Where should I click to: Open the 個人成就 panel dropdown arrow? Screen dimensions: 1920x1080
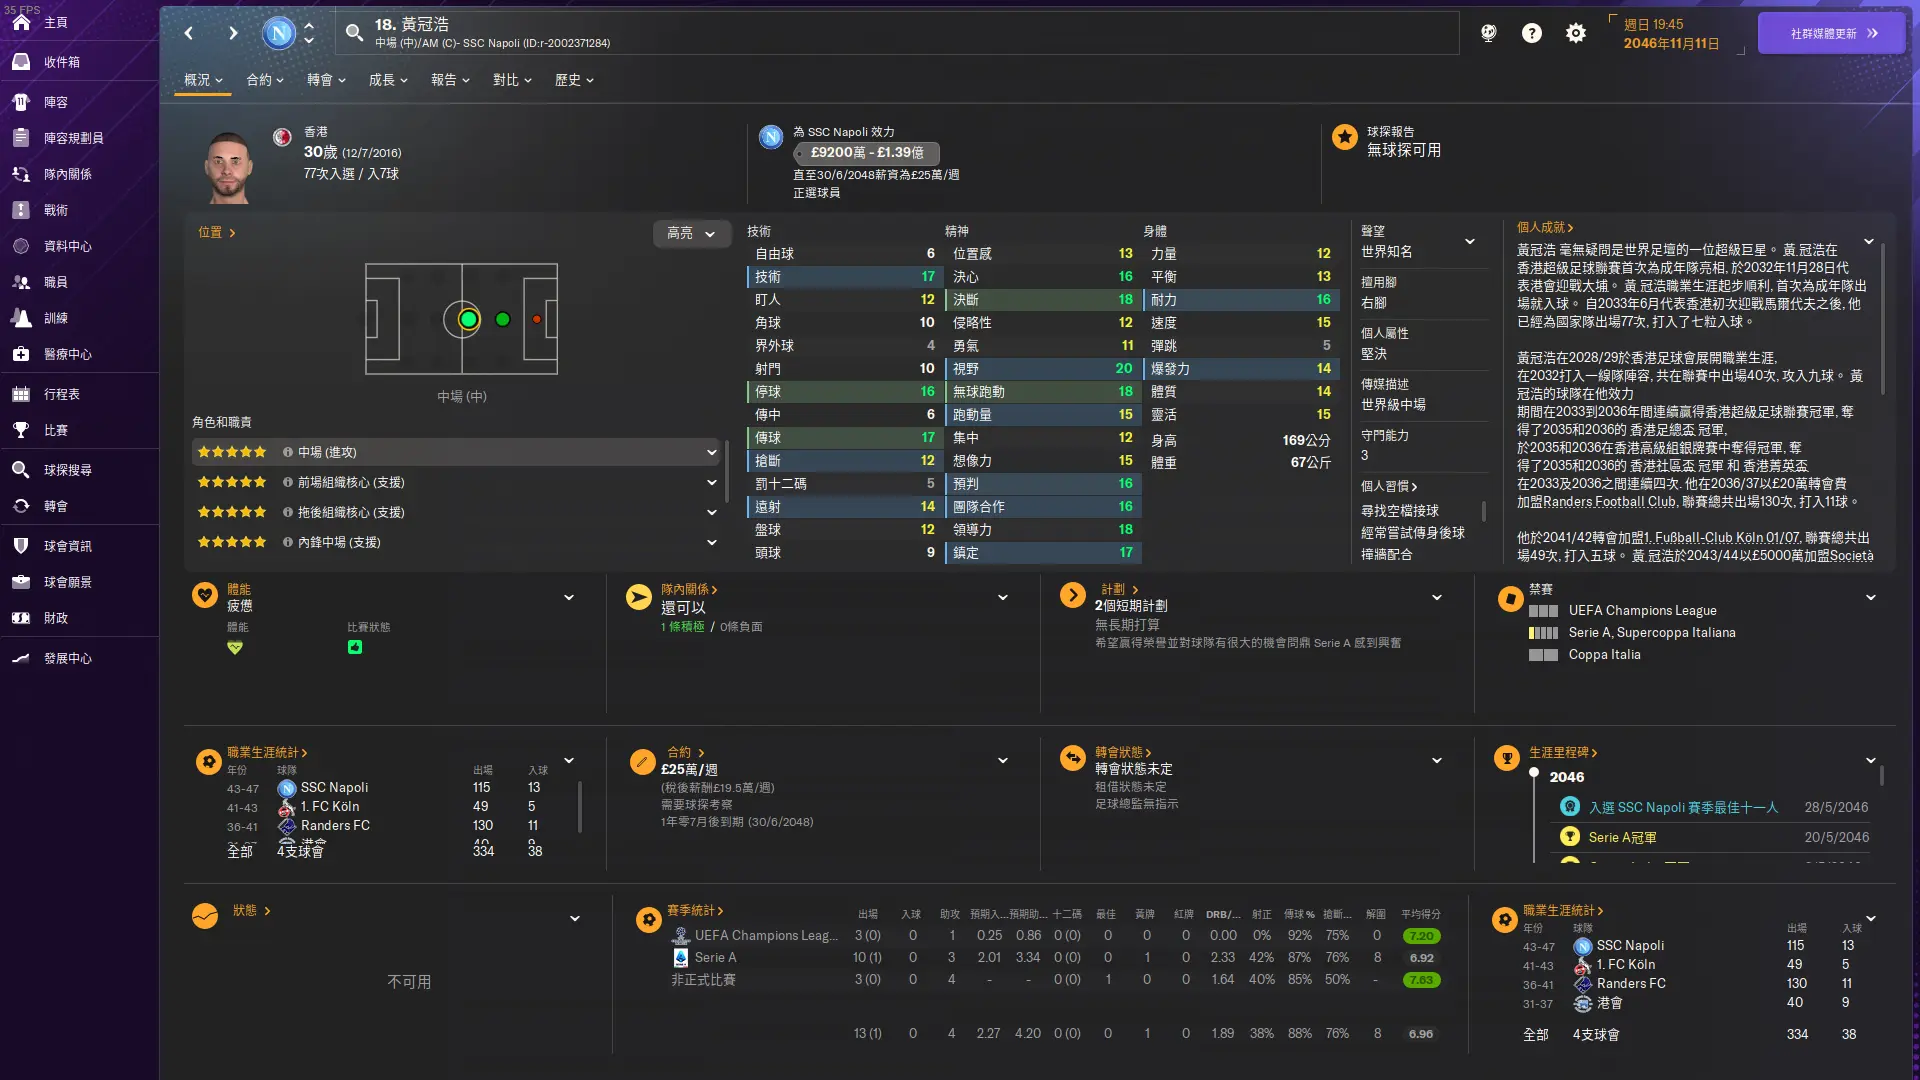(x=1868, y=242)
